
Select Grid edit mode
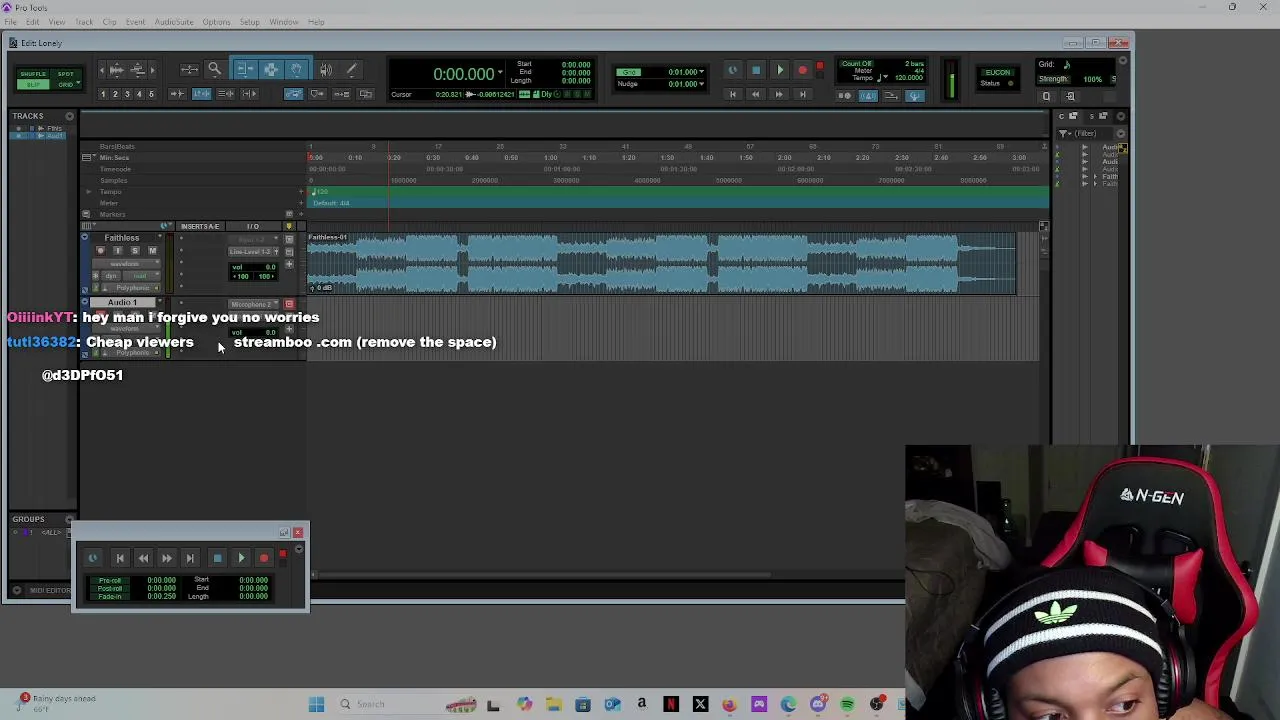point(66,85)
